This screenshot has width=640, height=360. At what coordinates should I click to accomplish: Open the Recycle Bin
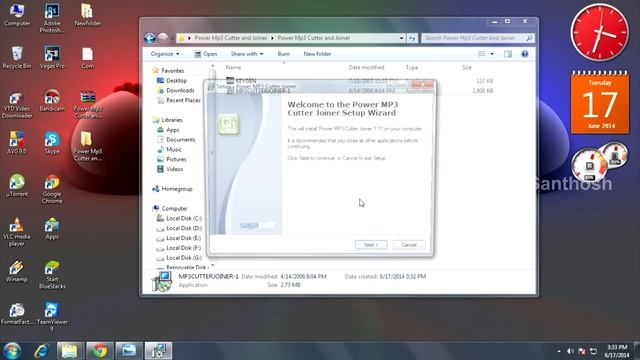pyautogui.click(x=17, y=58)
